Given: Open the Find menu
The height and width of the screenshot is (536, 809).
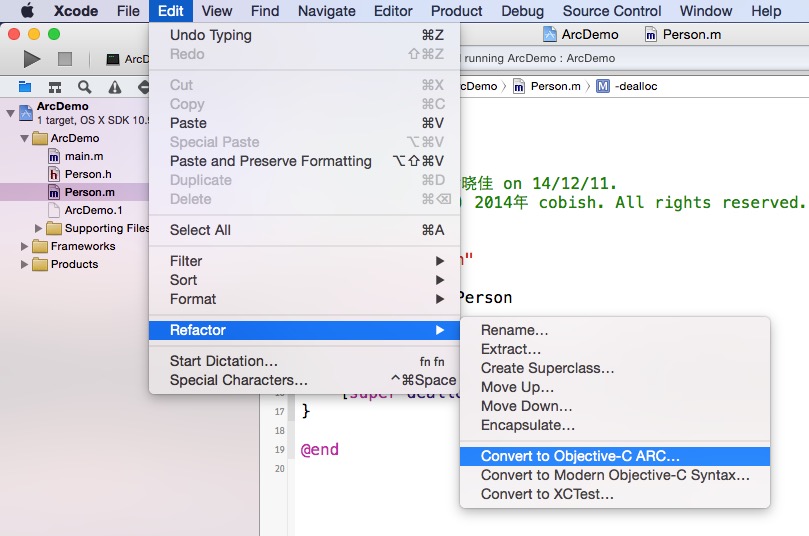Looking at the screenshot, I should click(x=265, y=11).
